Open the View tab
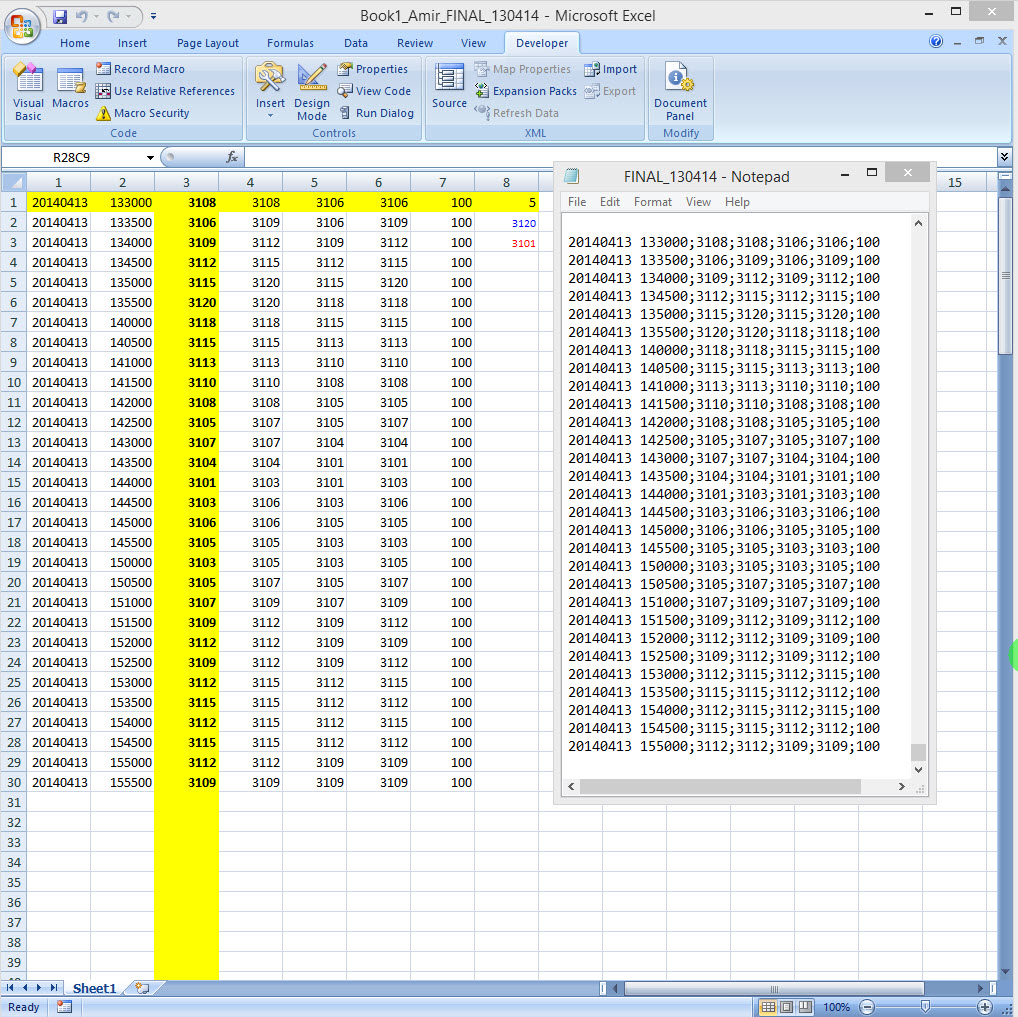 [x=473, y=43]
